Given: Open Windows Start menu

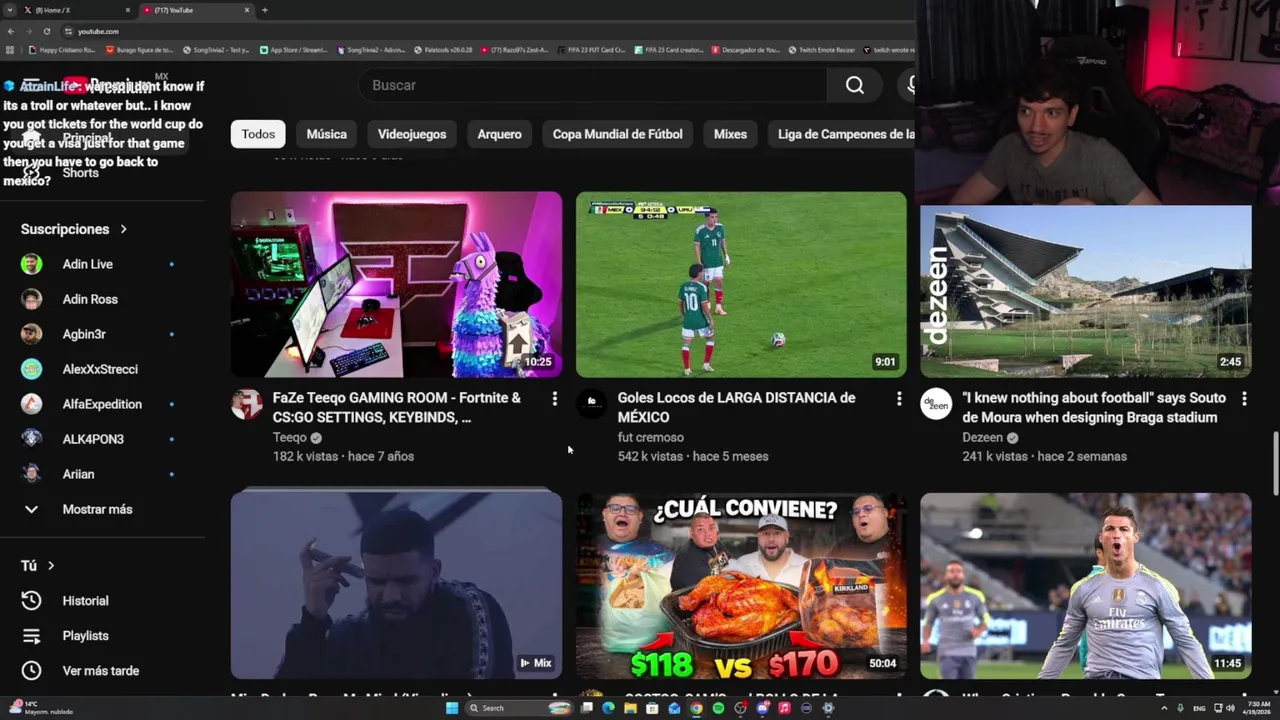Looking at the screenshot, I should pyautogui.click(x=452, y=708).
